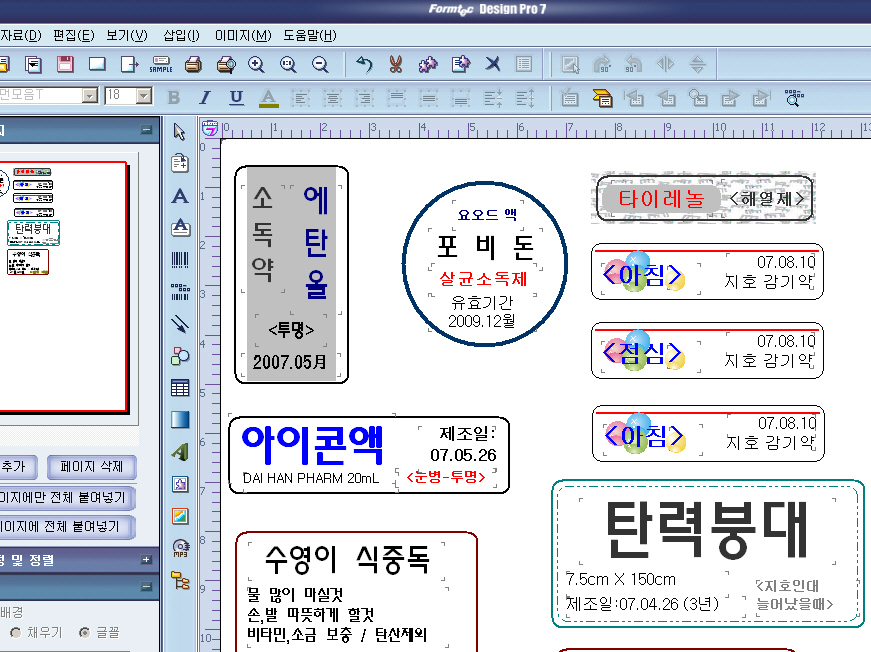
Task: Click the Undo arrow icon
Action: tap(364, 64)
